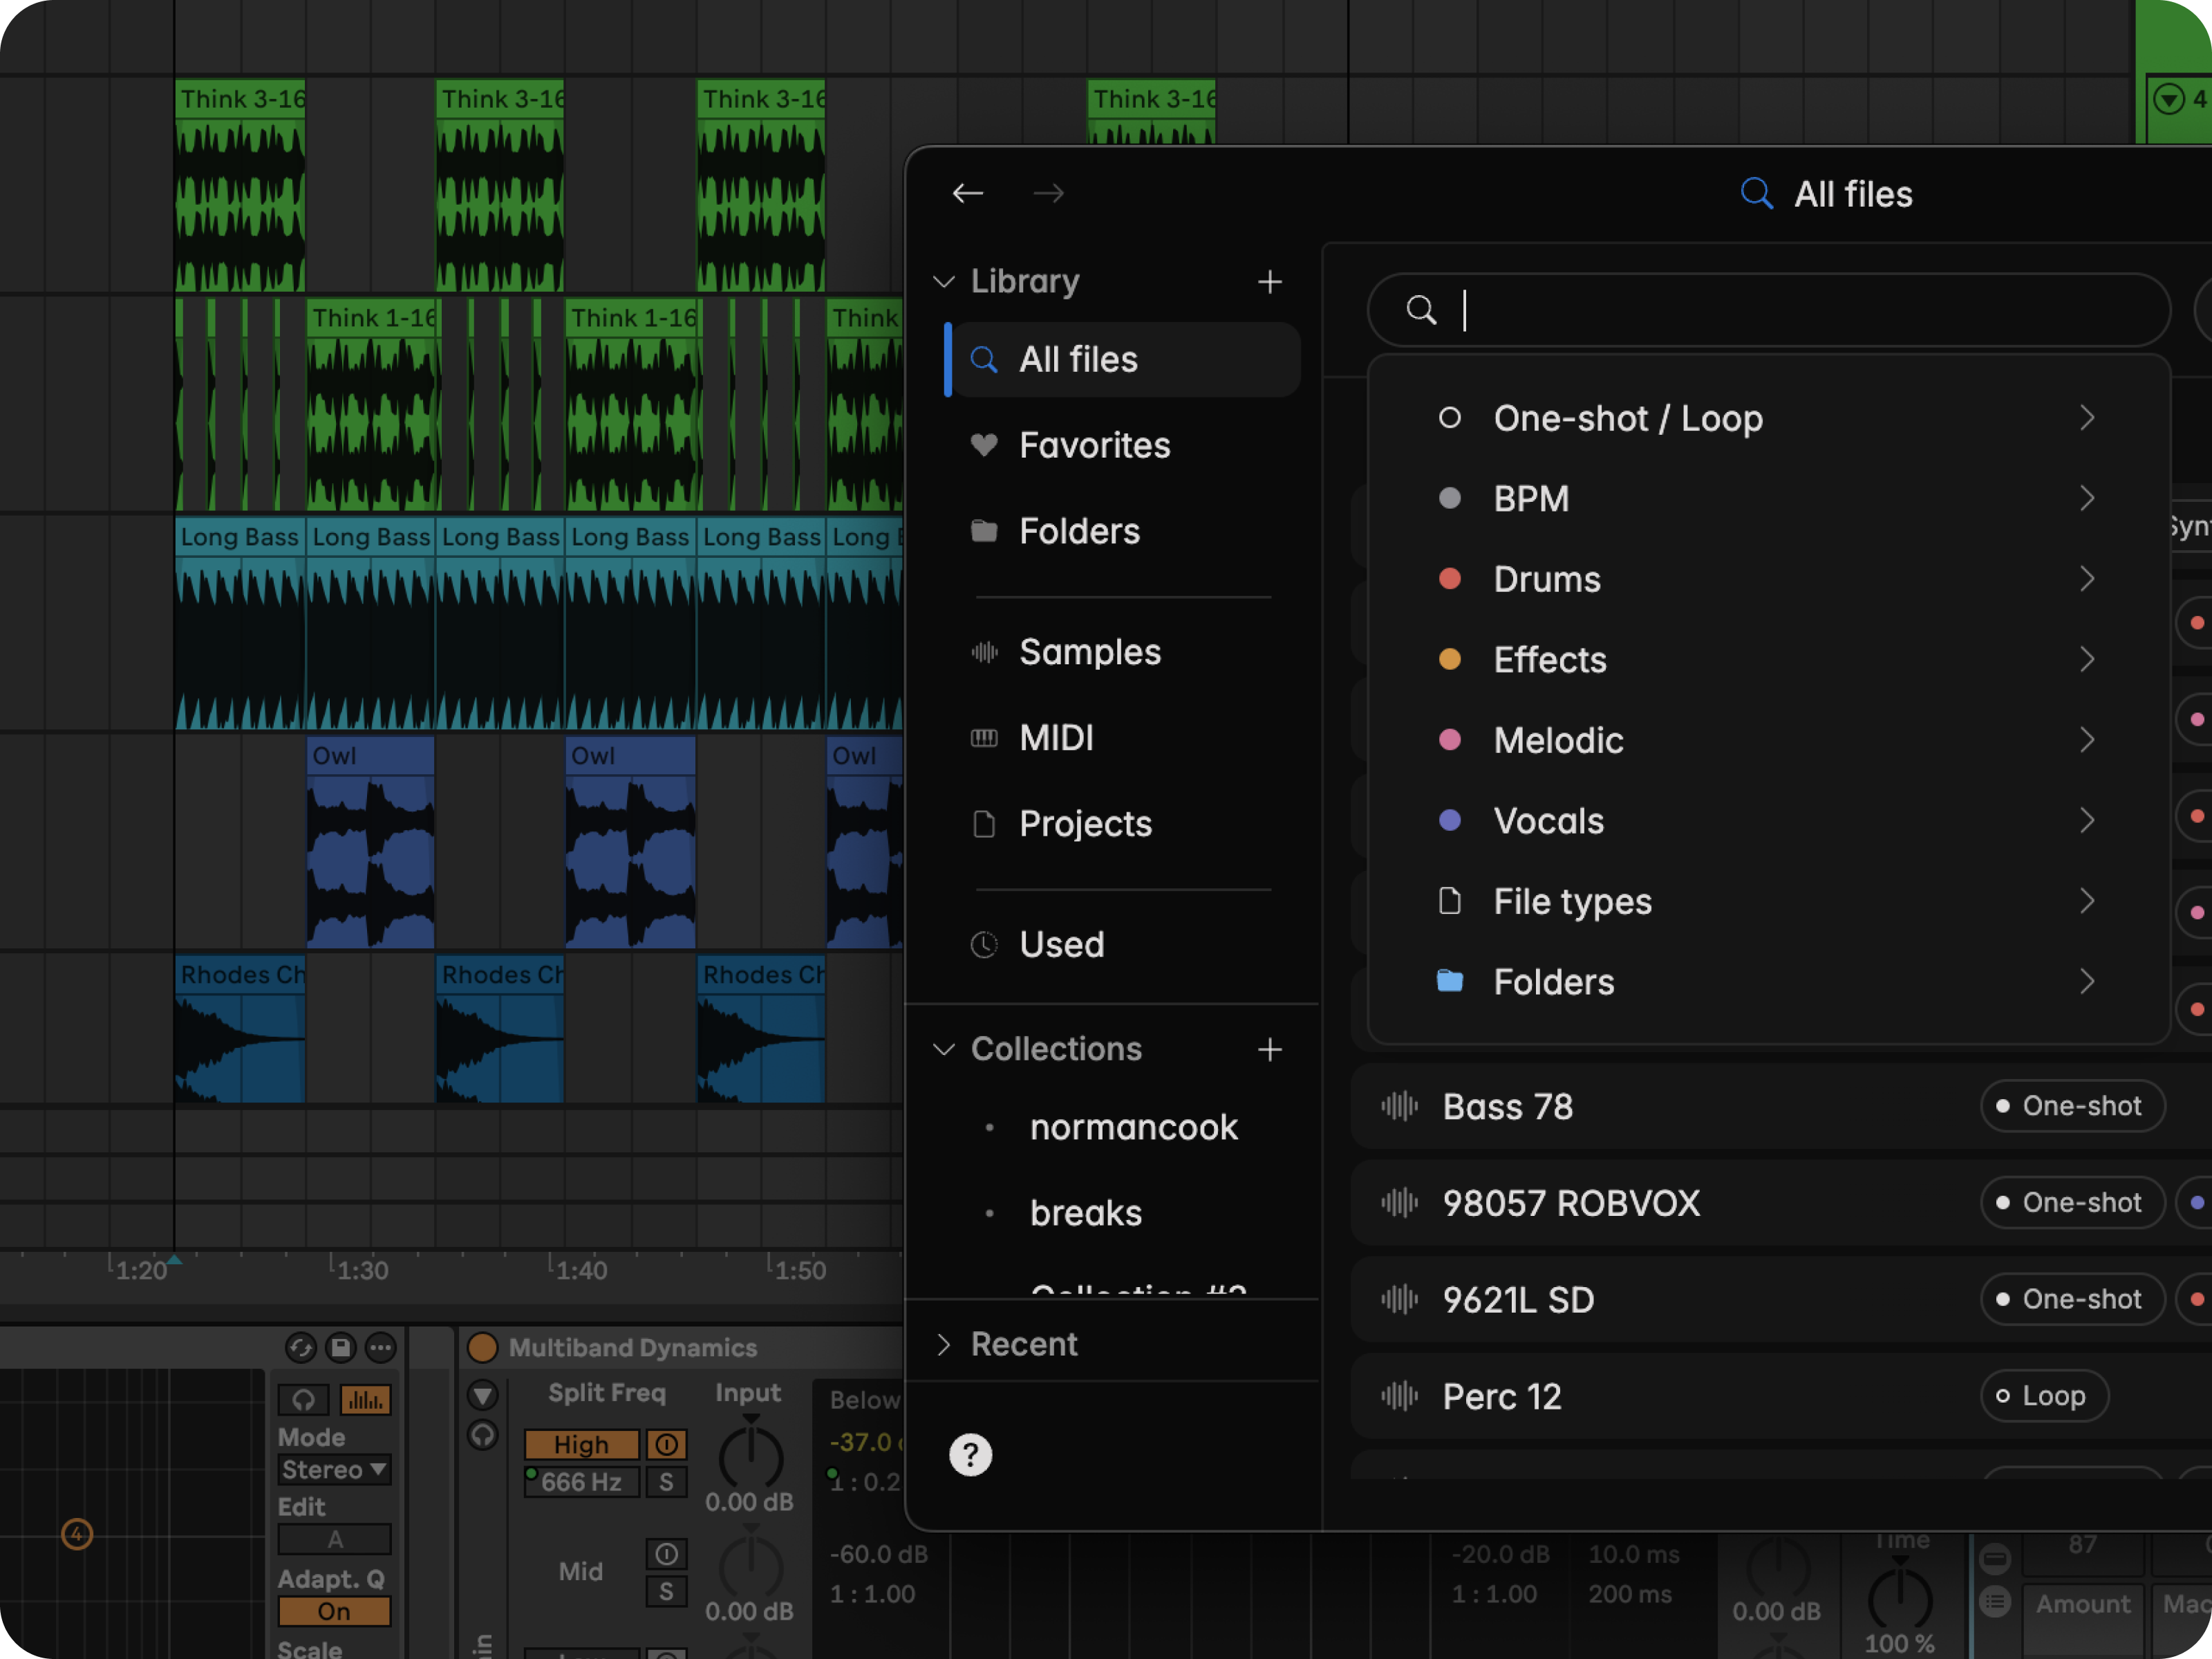The height and width of the screenshot is (1659, 2212).
Task: Add a new collection with plus icon
Action: pyautogui.click(x=1269, y=1049)
